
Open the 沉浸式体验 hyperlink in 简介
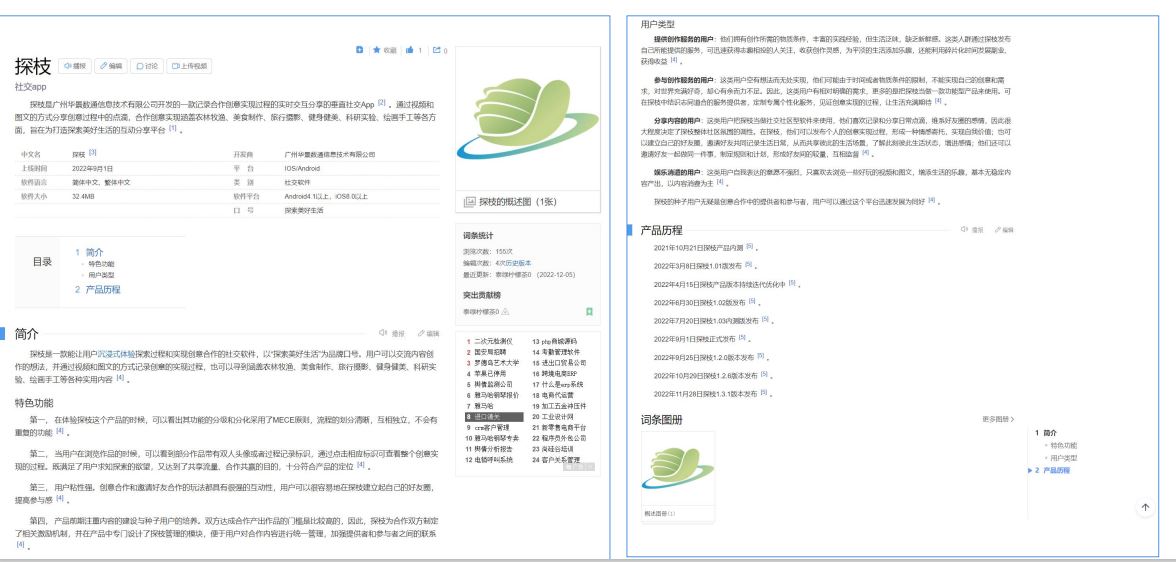pos(116,353)
